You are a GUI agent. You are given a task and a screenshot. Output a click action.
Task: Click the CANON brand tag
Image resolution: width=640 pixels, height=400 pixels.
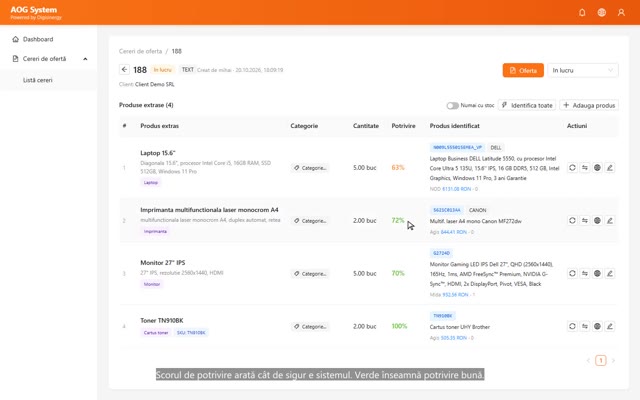pyautogui.click(x=478, y=210)
